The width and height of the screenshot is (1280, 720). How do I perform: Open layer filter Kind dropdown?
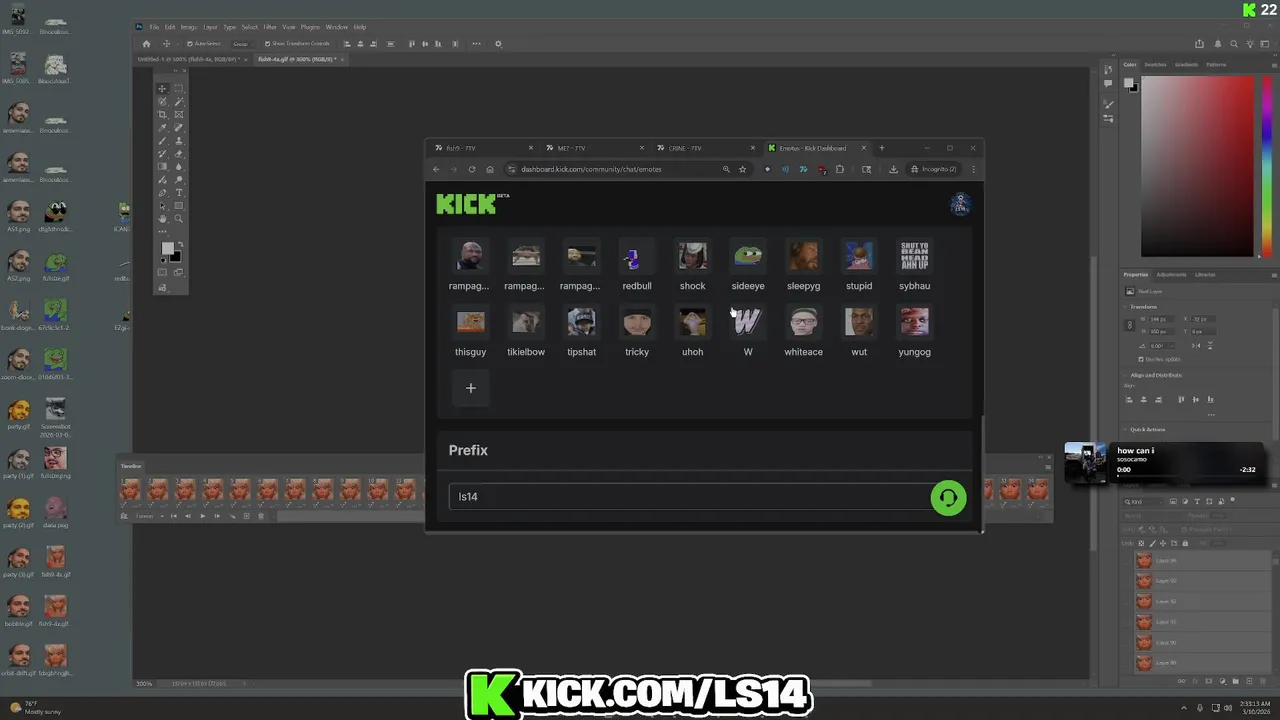1144,502
